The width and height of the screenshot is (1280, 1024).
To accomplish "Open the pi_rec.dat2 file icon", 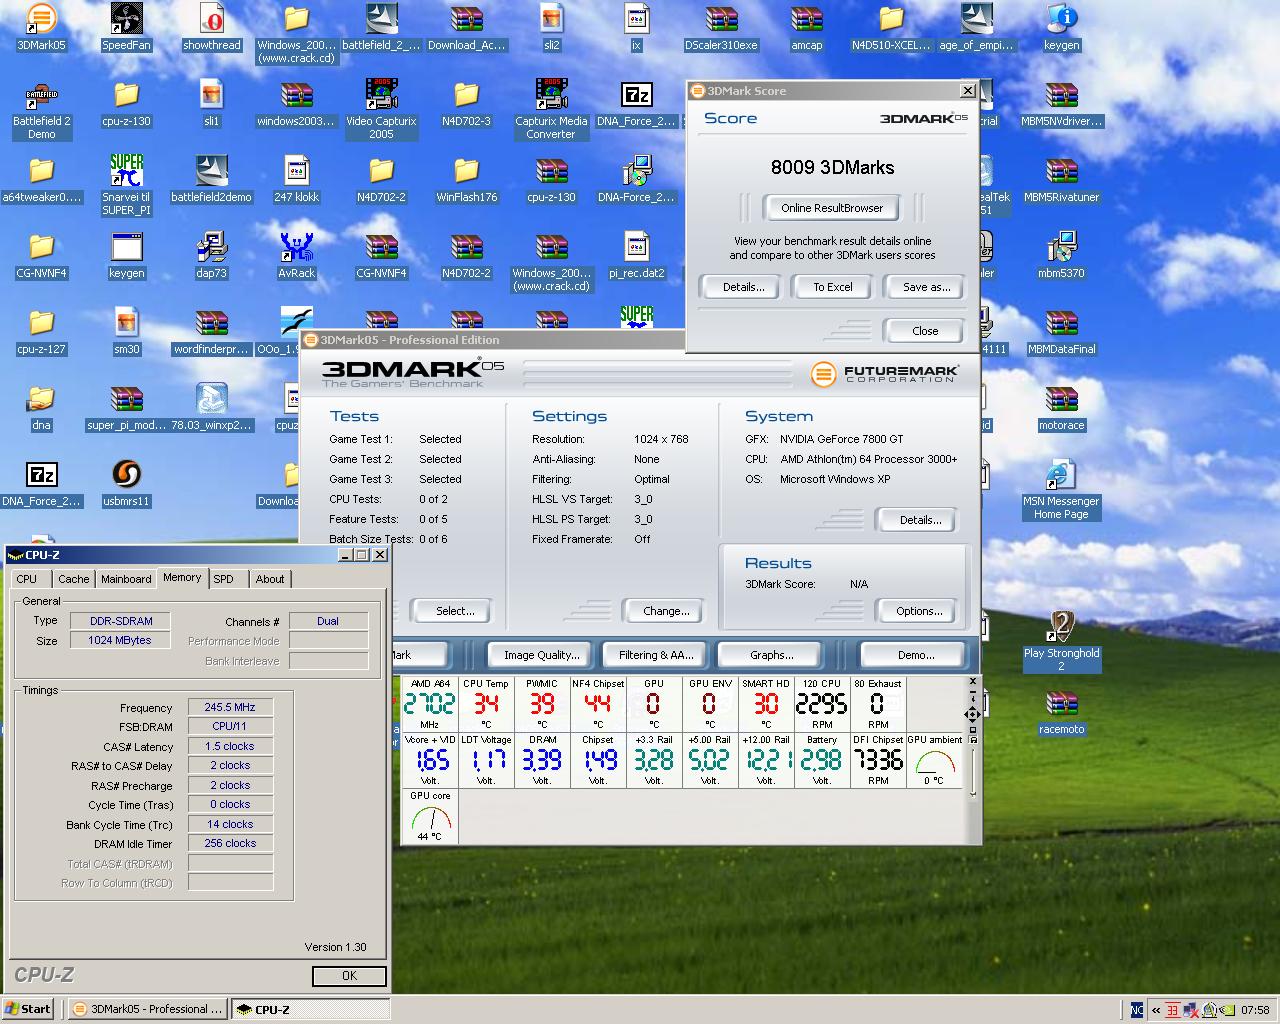I will coord(636,255).
